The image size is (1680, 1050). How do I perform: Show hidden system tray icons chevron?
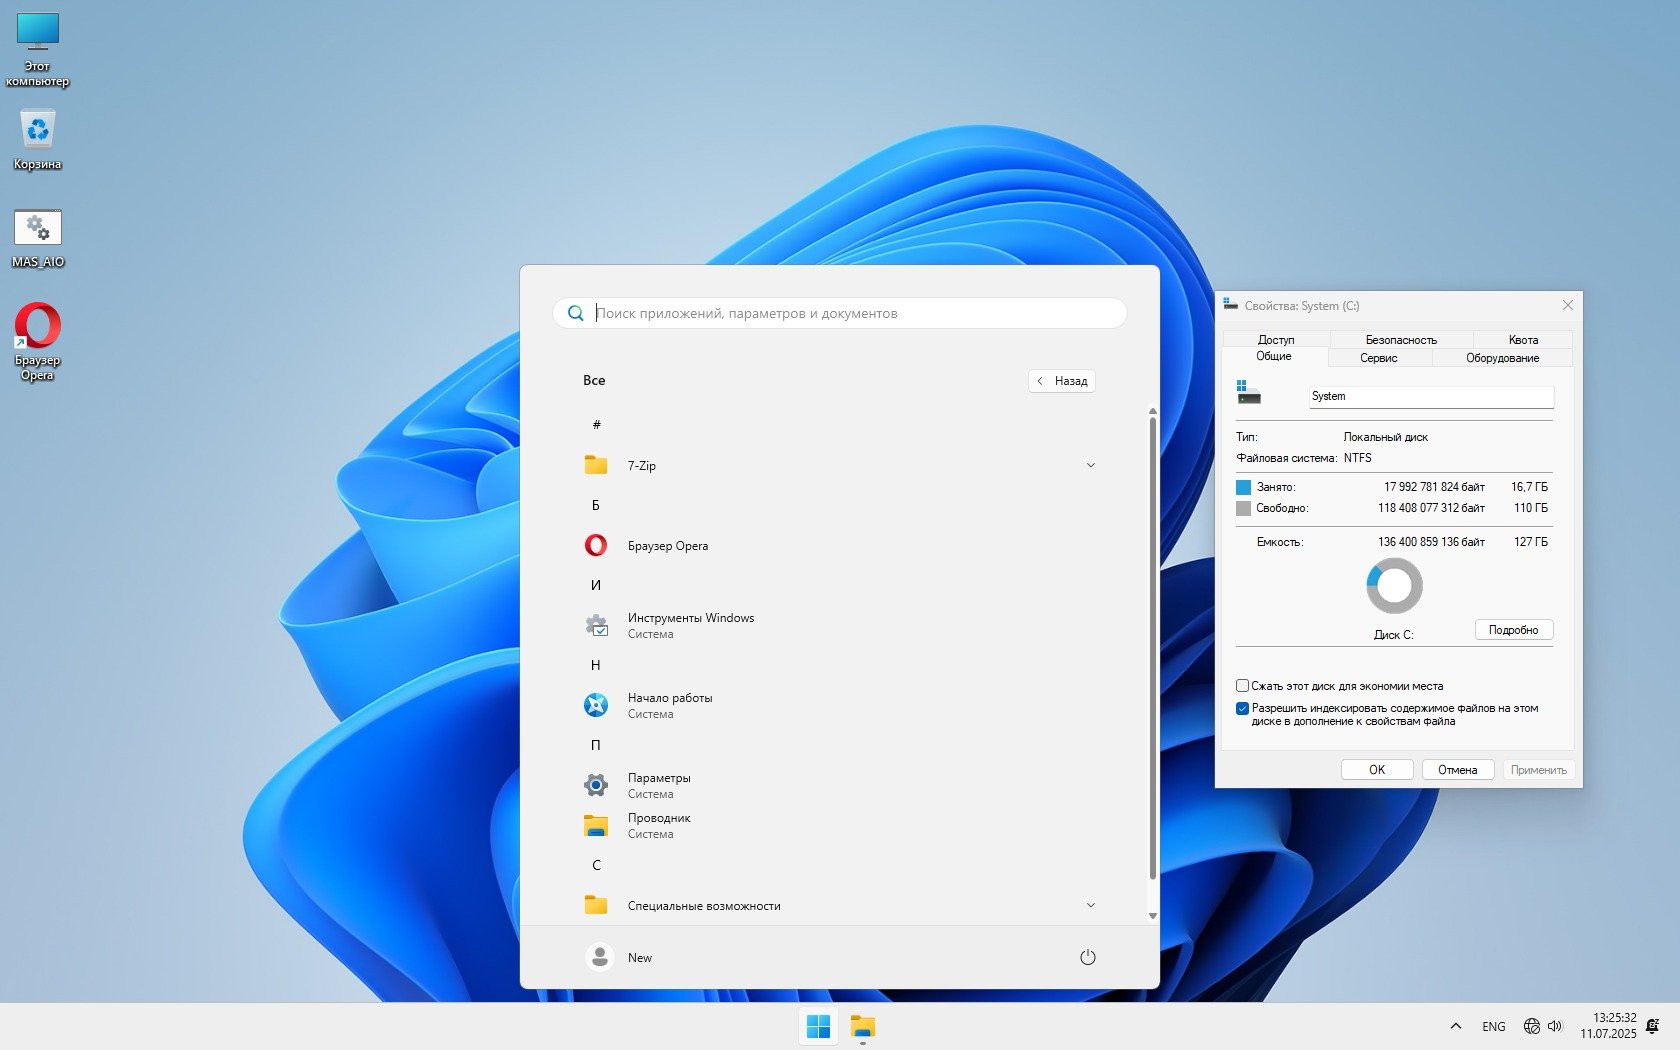[1455, 1026]
